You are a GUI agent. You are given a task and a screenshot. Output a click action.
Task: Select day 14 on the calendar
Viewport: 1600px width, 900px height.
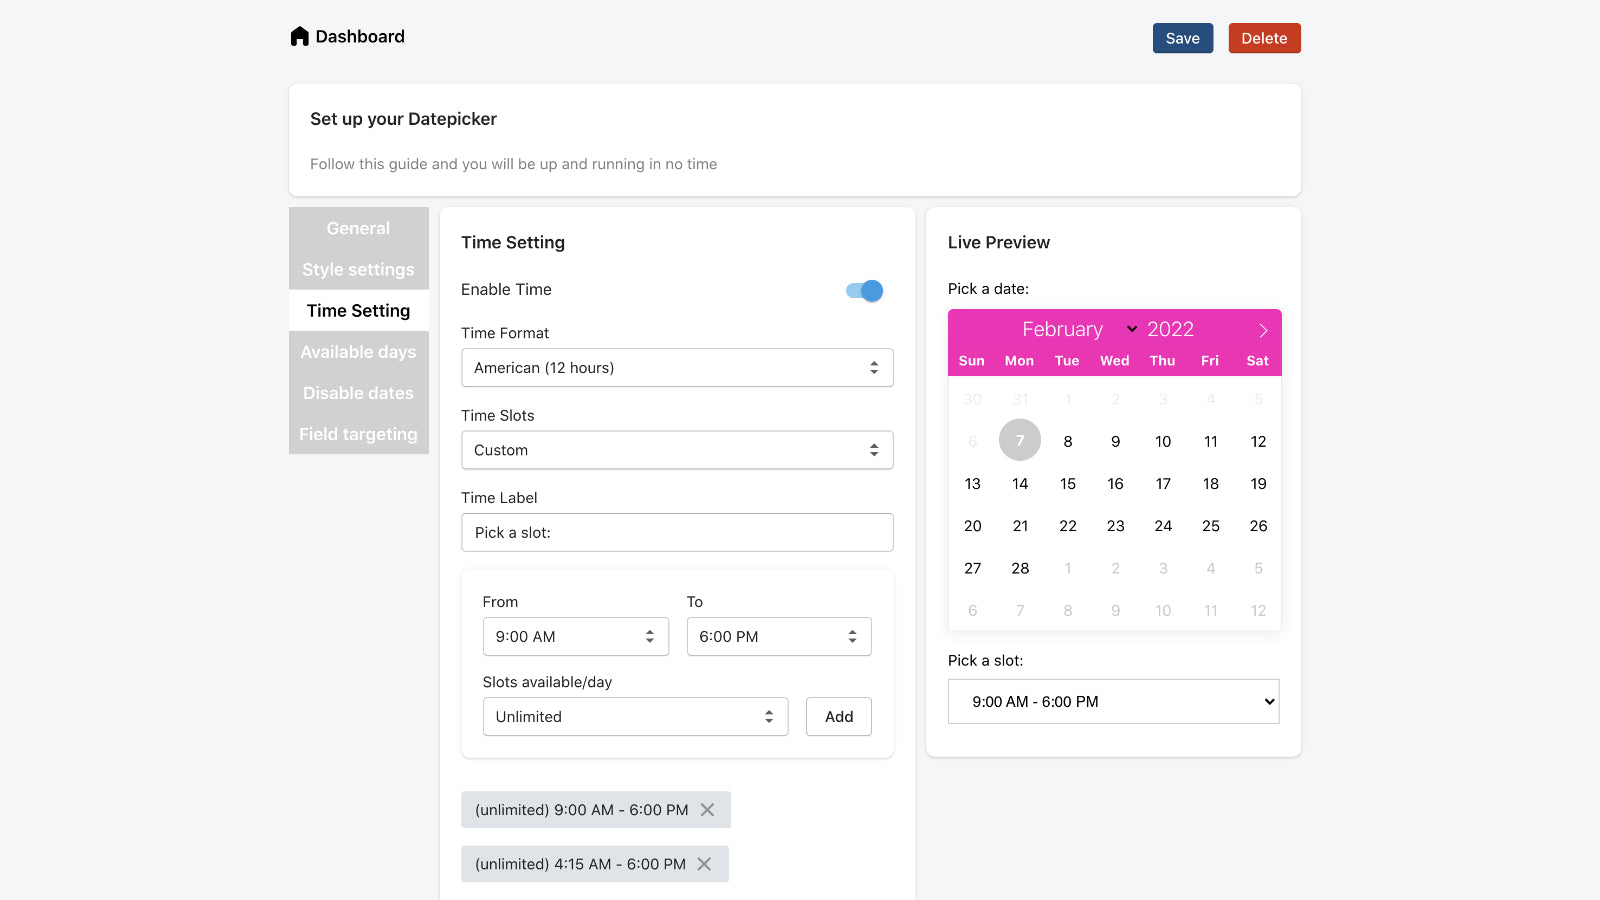coord(1019,483)
